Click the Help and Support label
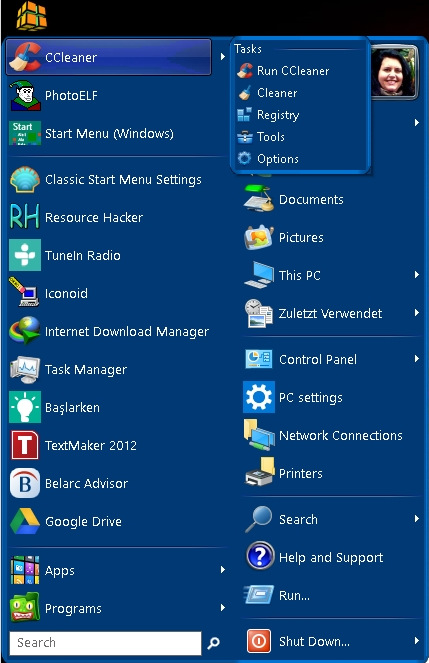This screenshot has height=663, width=429. tap(331, 558)
